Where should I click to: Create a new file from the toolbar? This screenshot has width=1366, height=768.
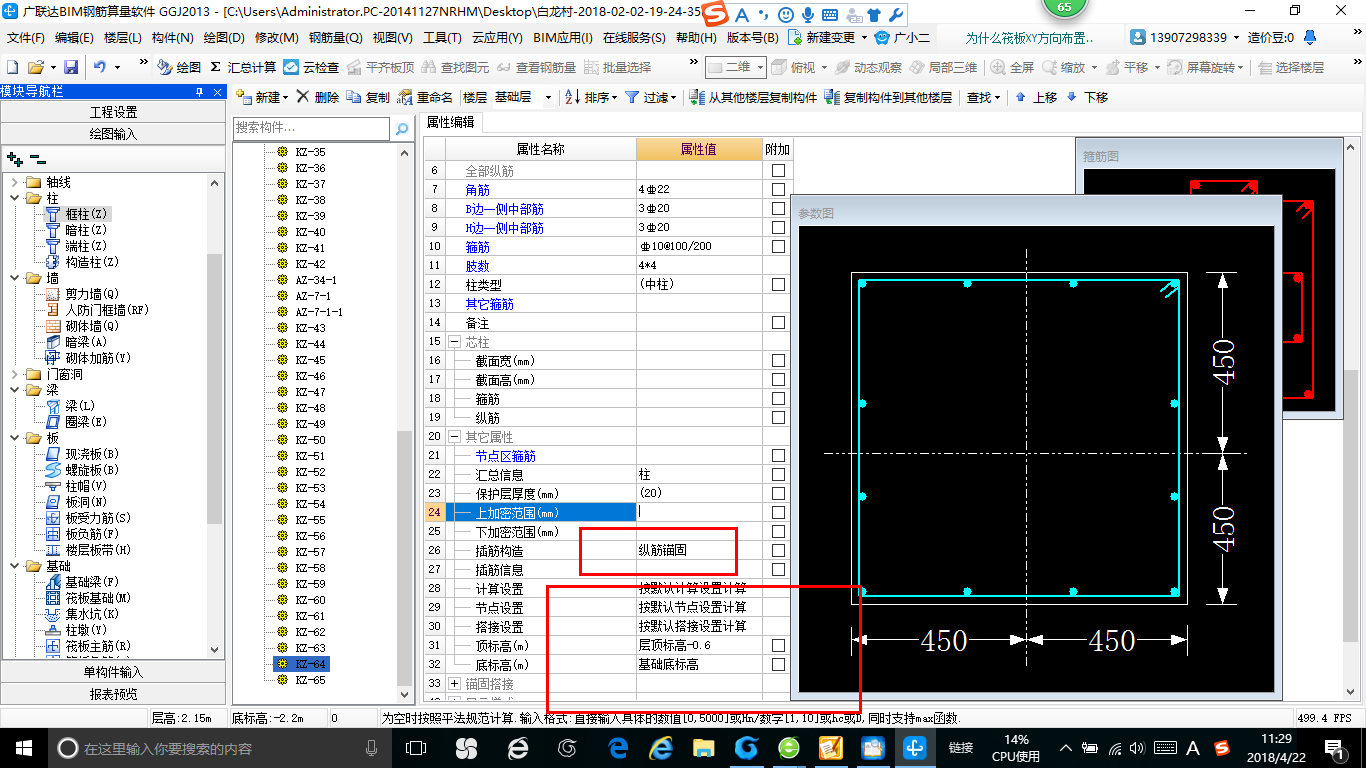[x=13, y=67]
